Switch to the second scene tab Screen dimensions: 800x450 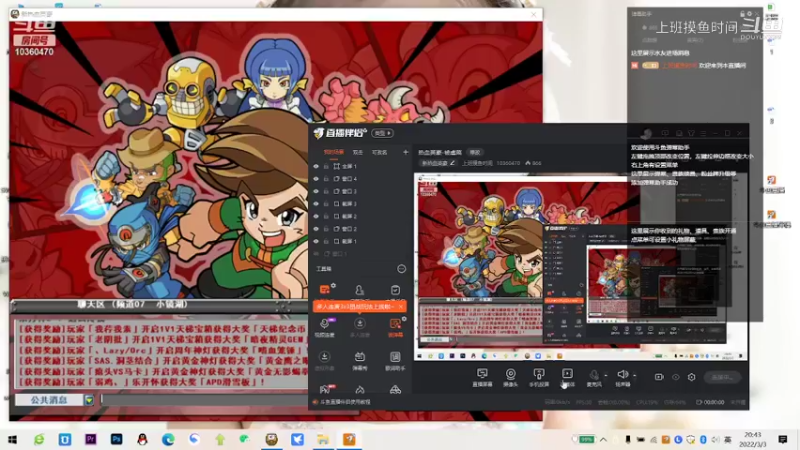click(358, 152)
